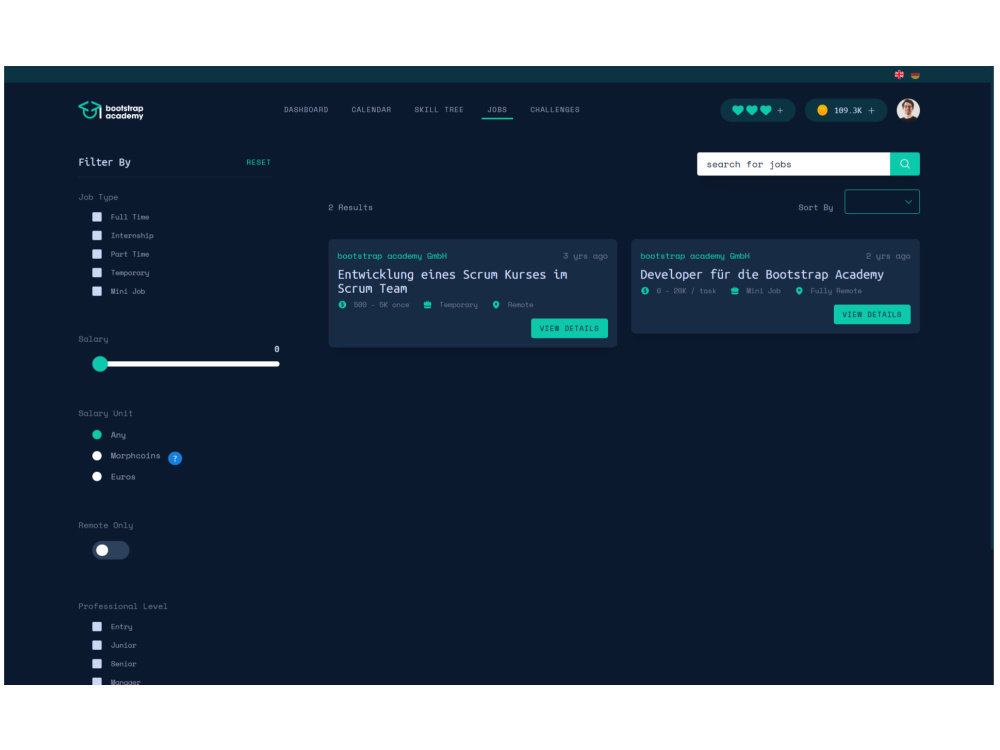1000x750 pixels.
Task: Check the Internship filter
Action: click(x=97, y=235)
